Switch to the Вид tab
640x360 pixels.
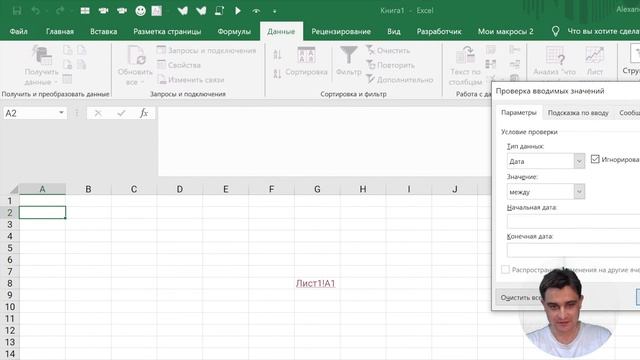393,31
